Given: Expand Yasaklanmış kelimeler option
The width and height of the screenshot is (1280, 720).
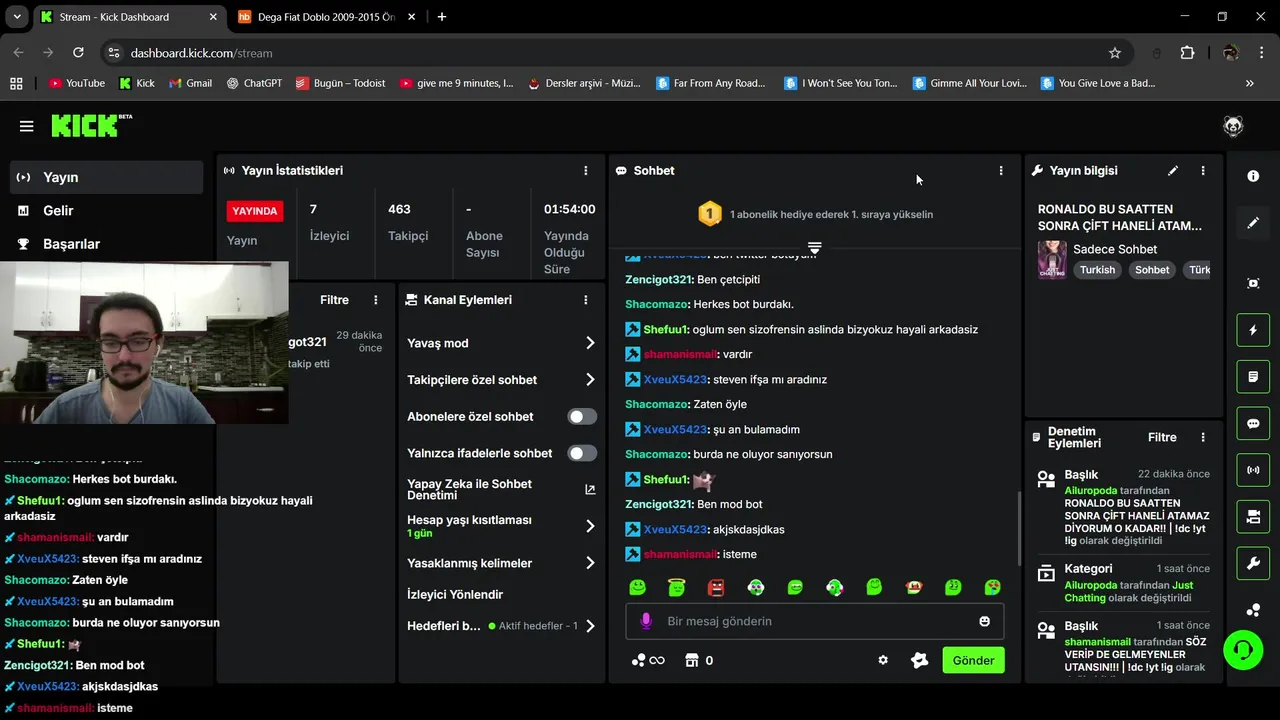Looking at the screenshot, I should click(x=590, y=563).
